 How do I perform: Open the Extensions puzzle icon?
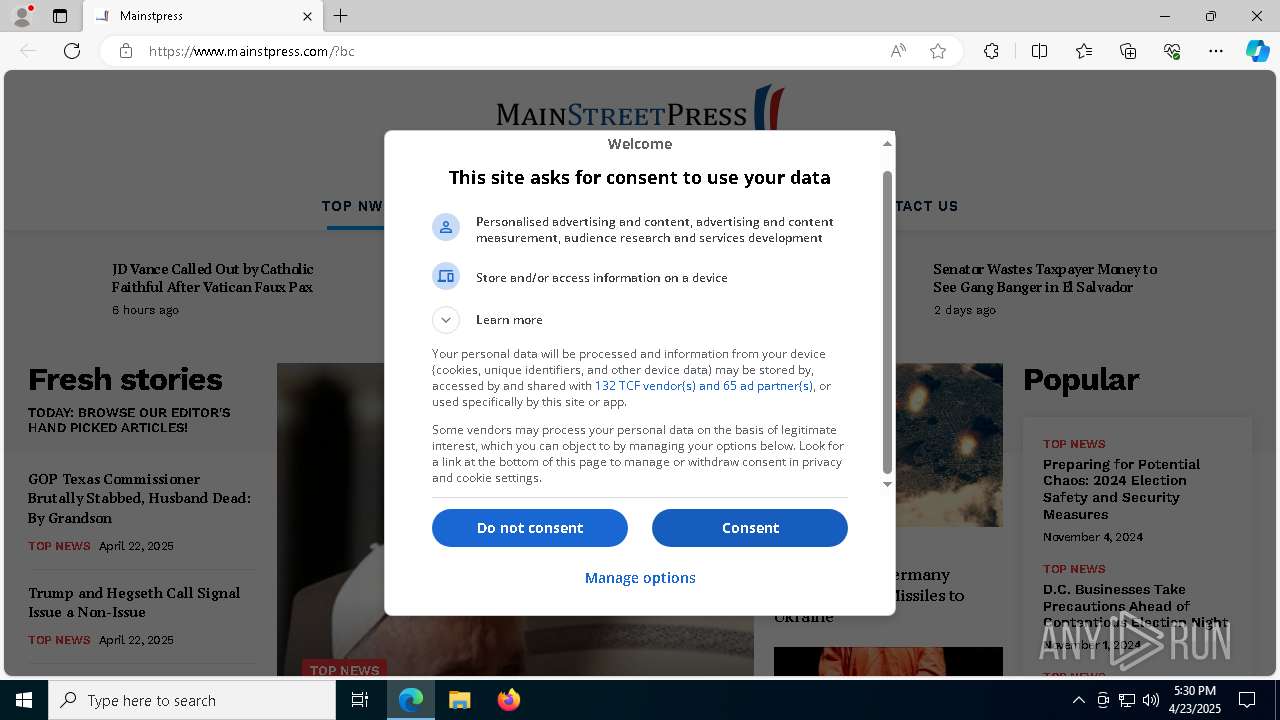[x=991, y=51]
